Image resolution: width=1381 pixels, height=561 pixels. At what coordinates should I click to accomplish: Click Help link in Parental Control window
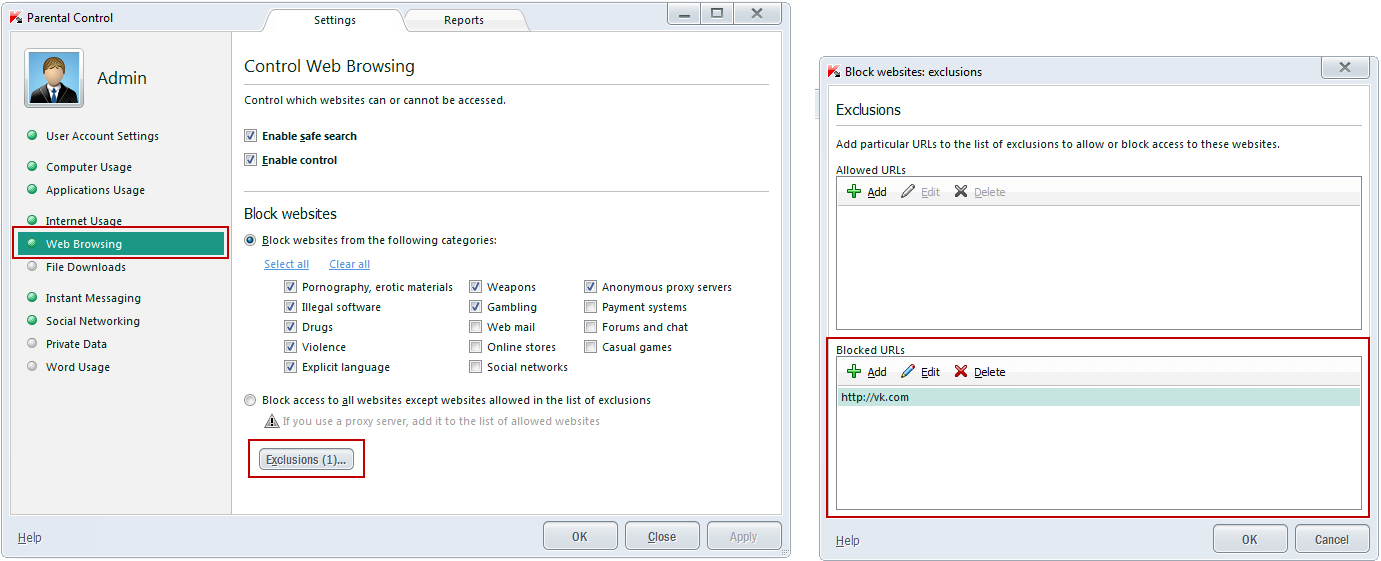click(x=30, y=537)
